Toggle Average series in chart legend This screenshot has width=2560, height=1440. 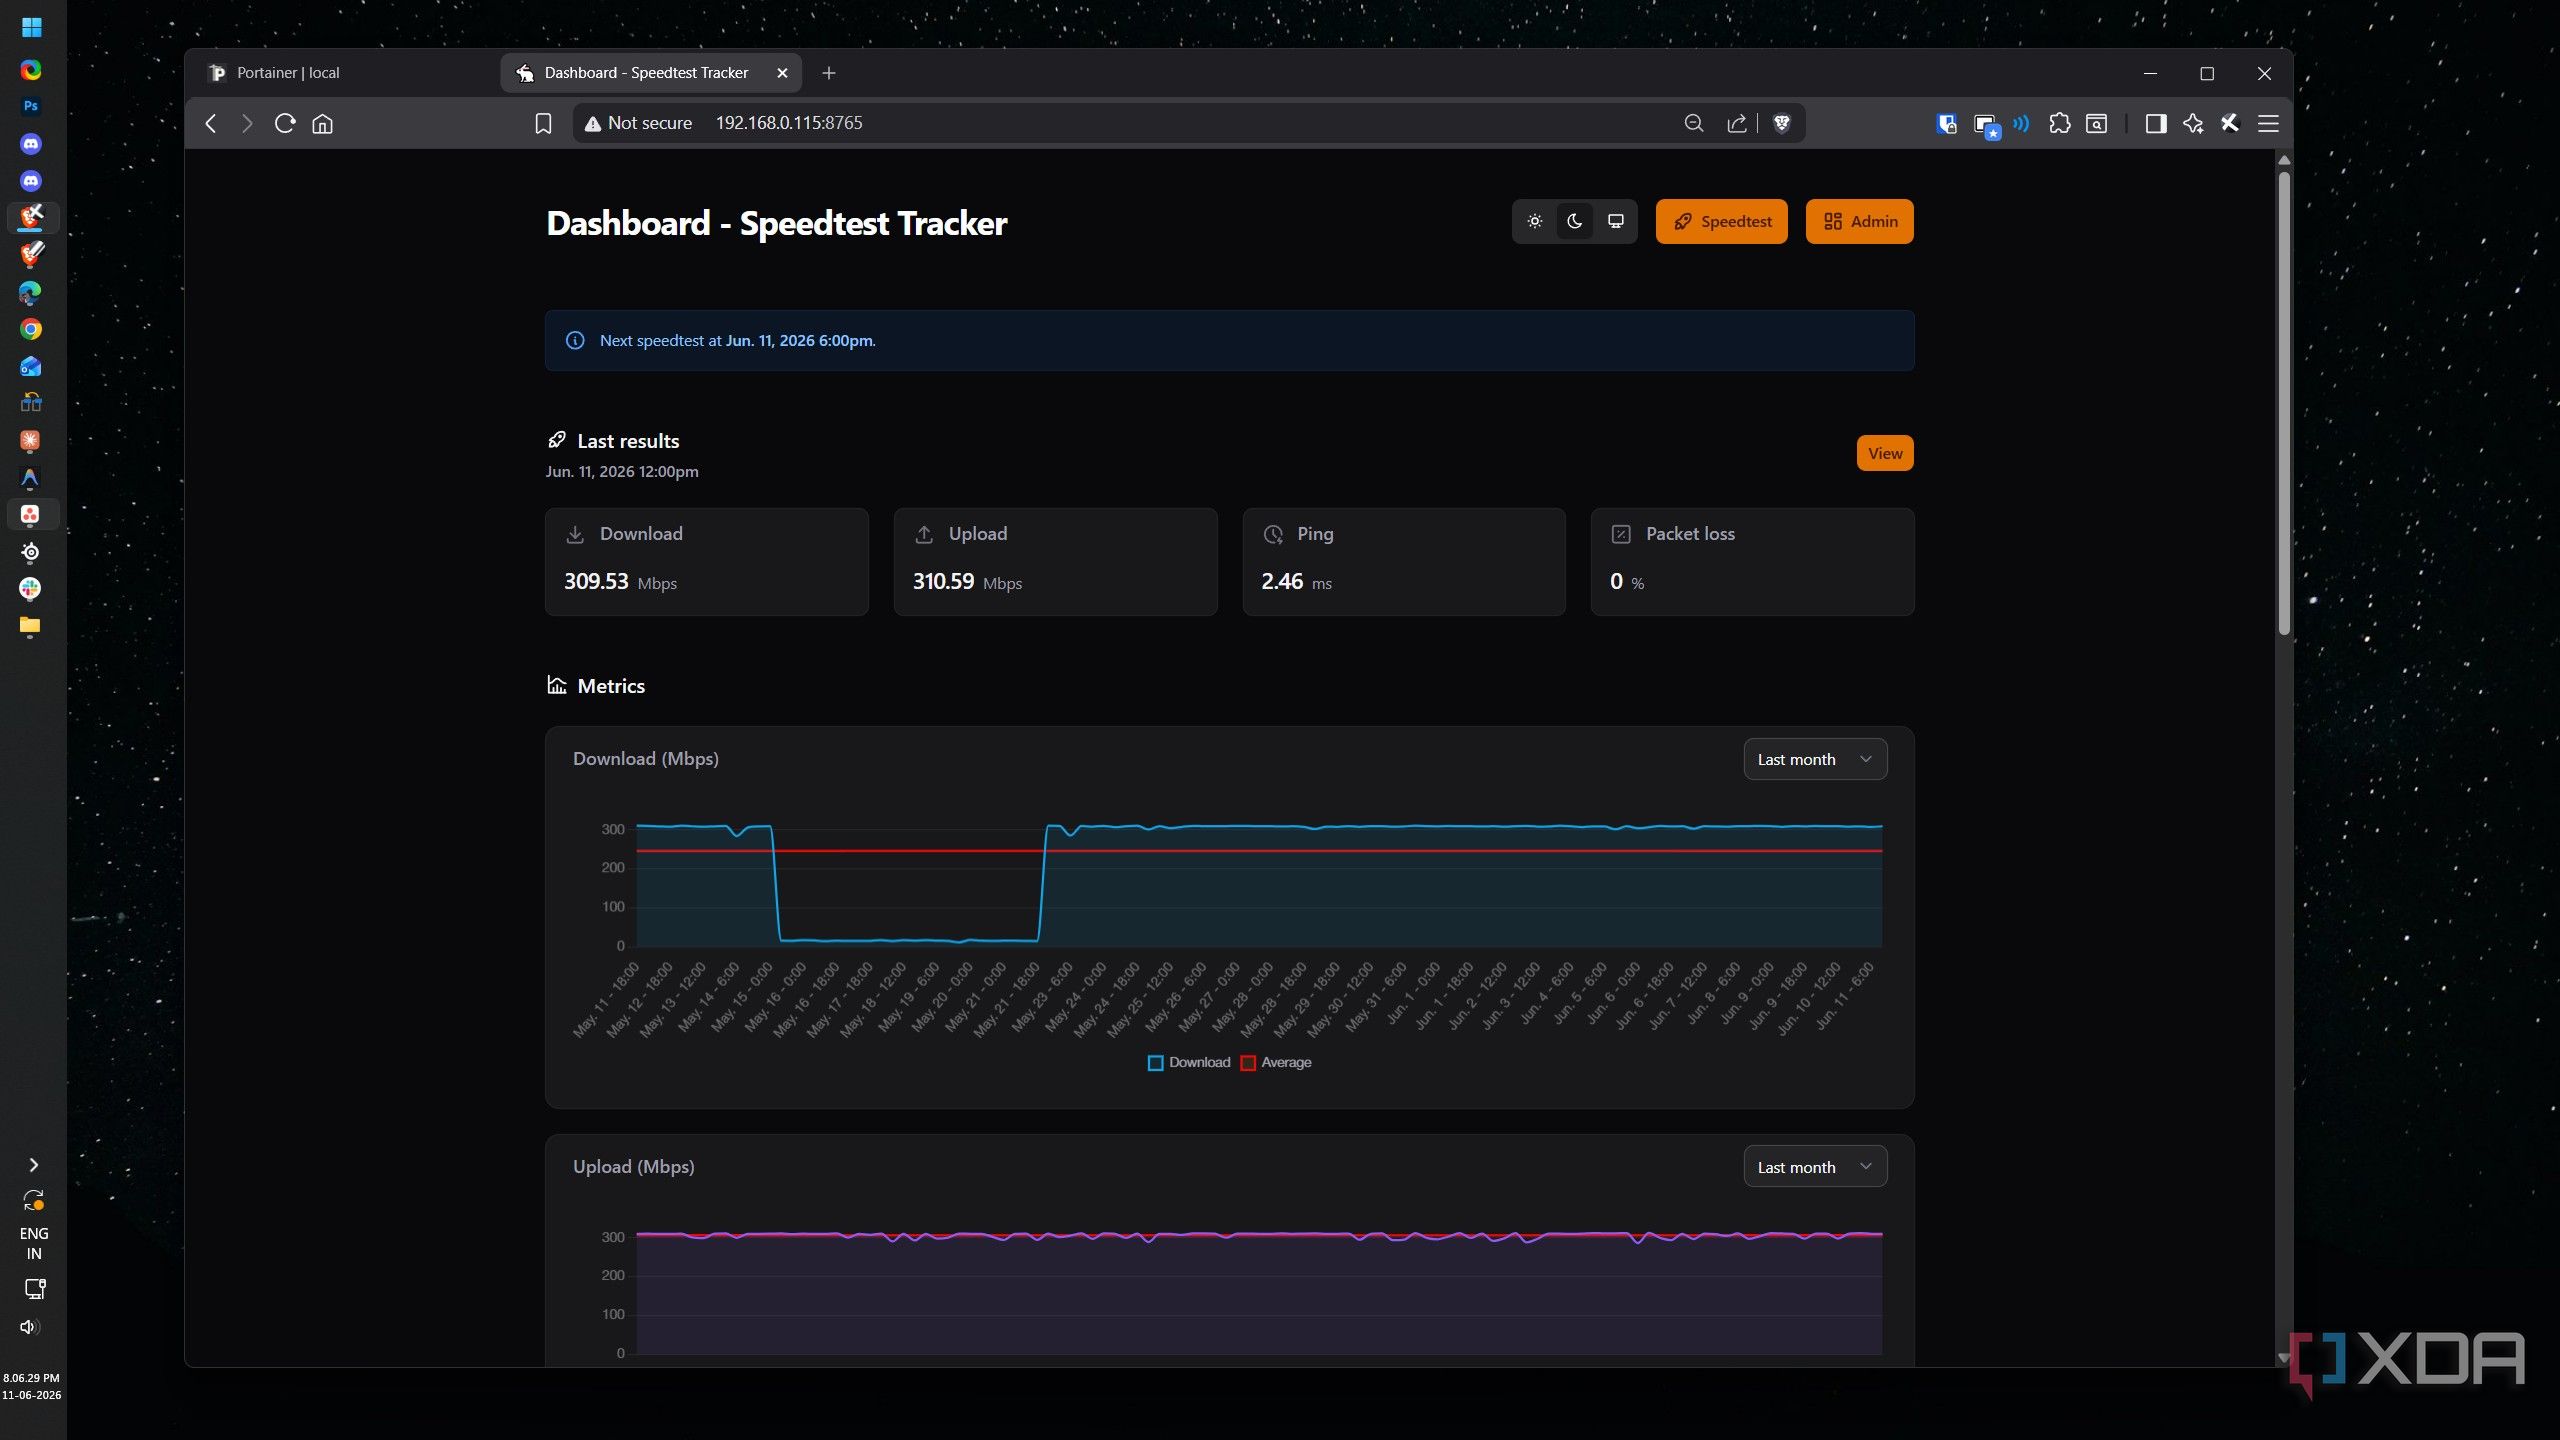1276,1062
